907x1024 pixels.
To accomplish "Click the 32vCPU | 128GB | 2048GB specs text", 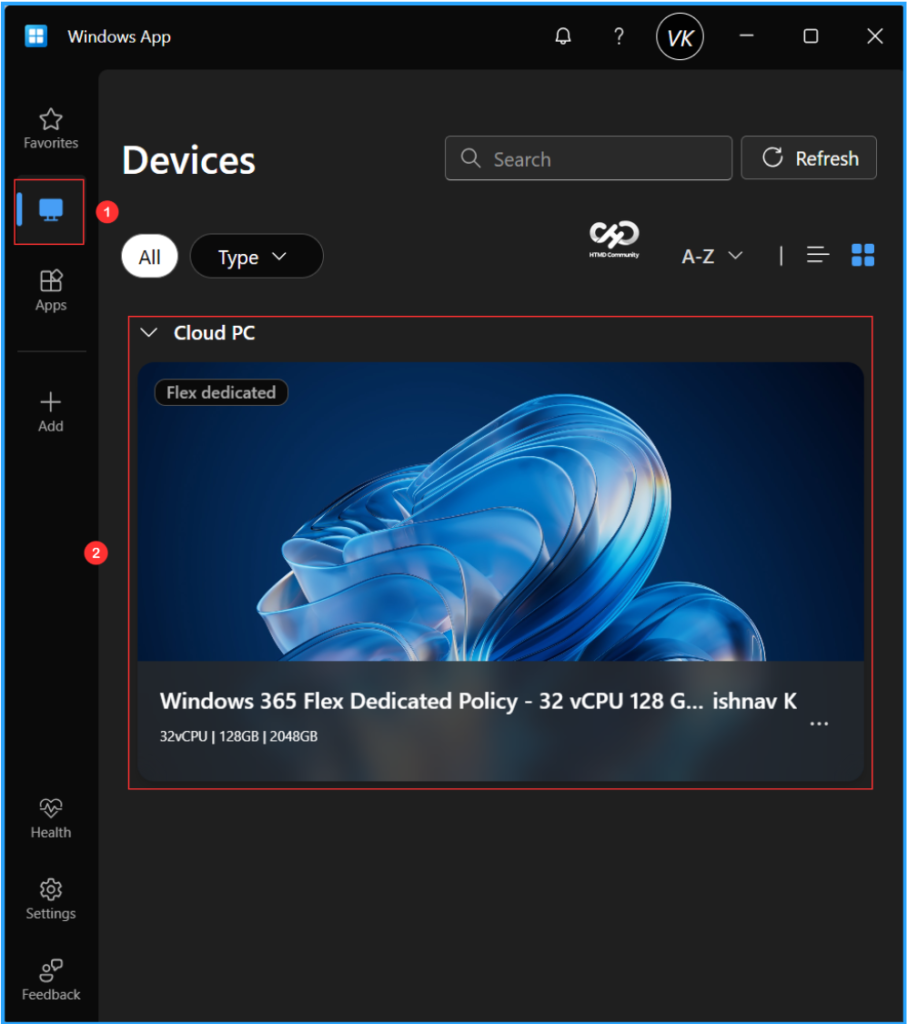I will point(238,737).
